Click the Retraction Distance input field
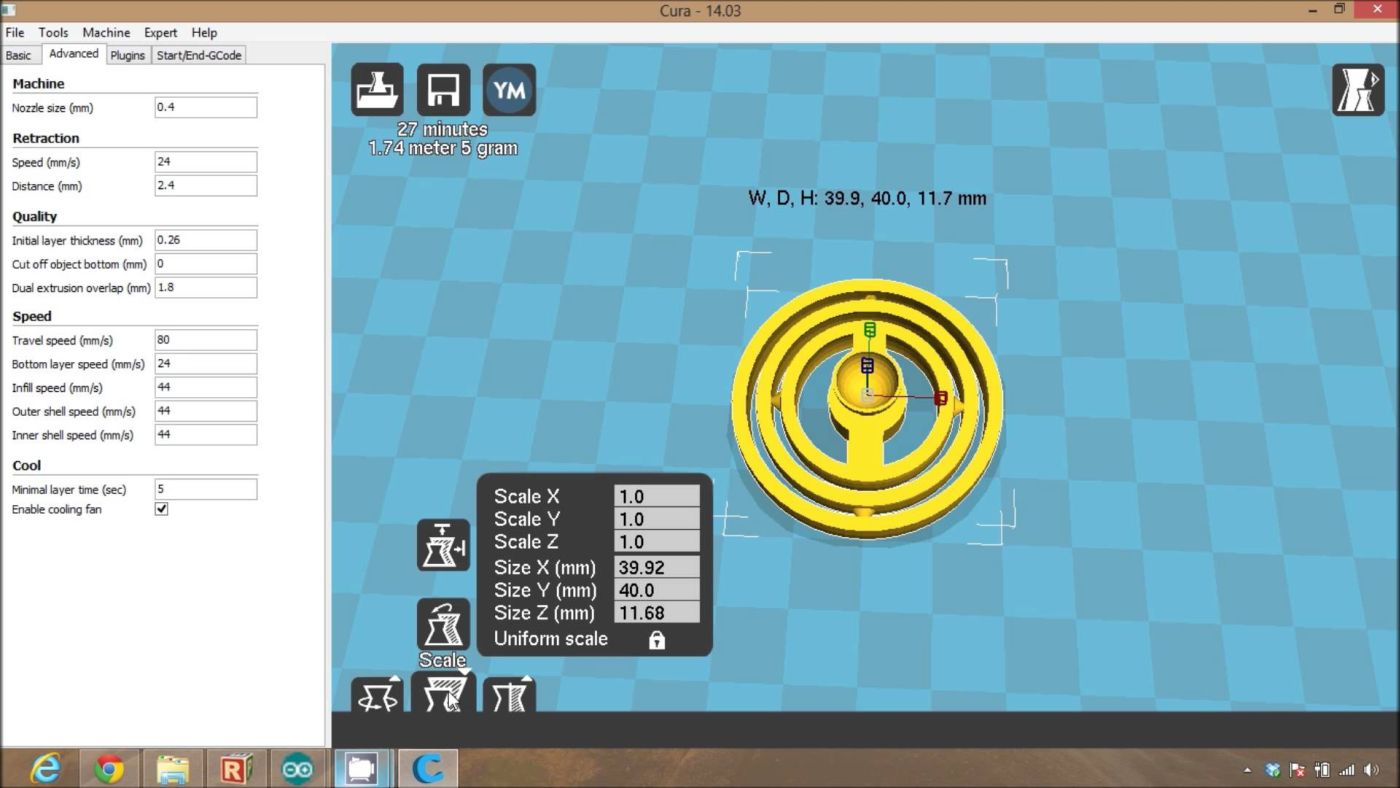1400x788 pixels. [x=205, y=185]
